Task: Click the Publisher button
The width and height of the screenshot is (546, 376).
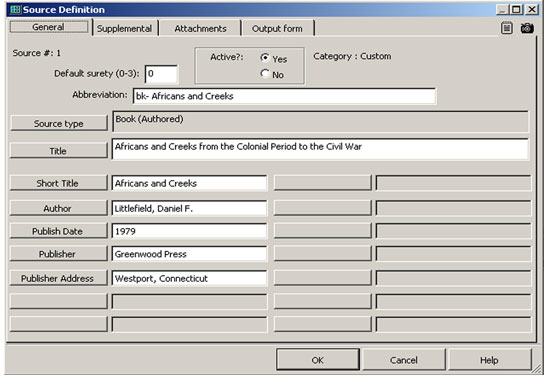Action: [x=58, y=254]
